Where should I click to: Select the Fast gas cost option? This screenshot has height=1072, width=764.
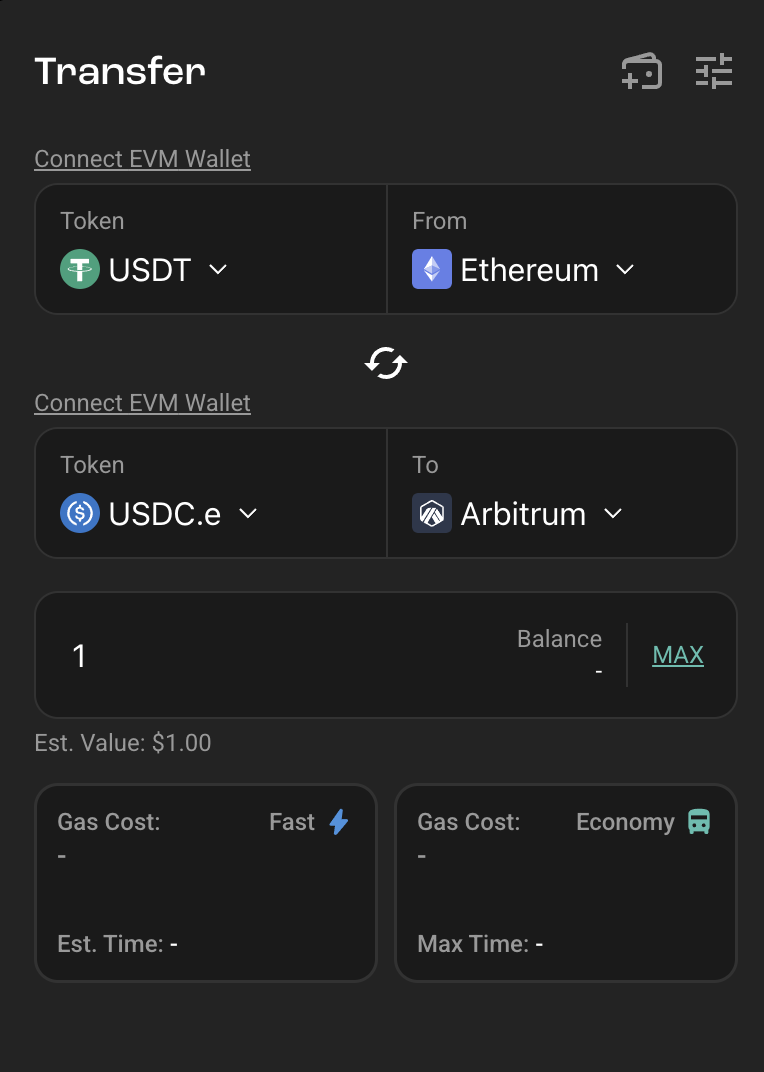click(x=206, y=883)
